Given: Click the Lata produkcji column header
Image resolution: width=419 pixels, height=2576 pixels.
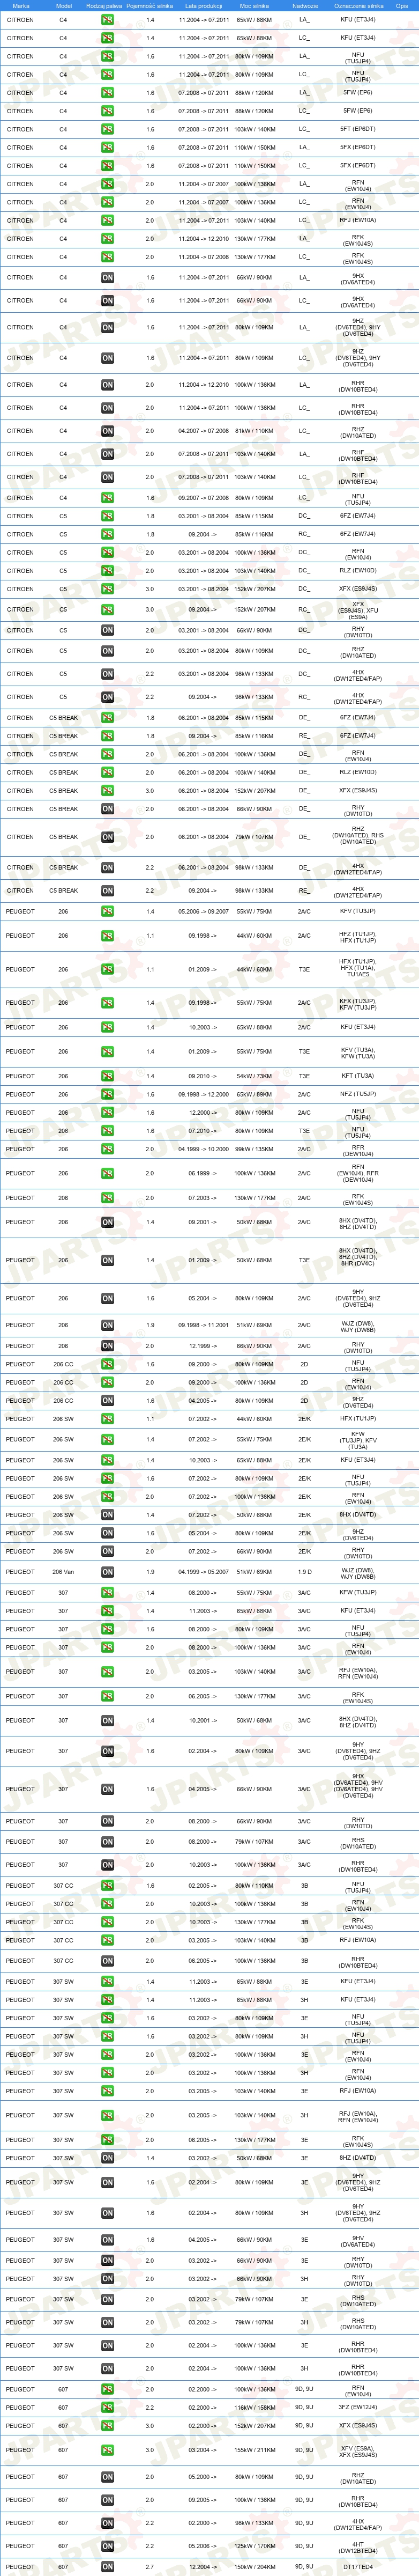Looking at the screenshot, I should tap(204, 5).
